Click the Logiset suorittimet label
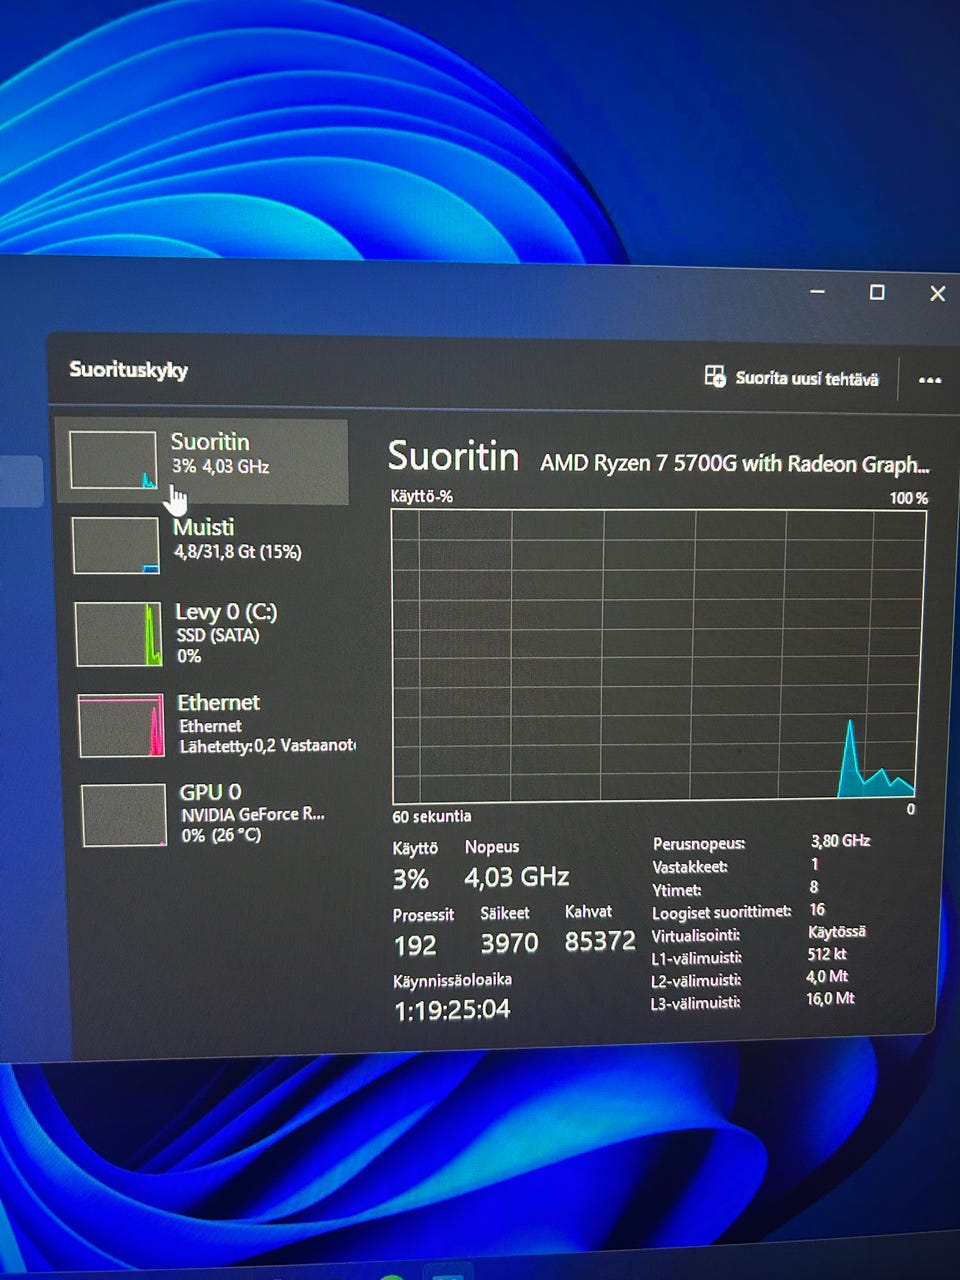 tap(721, 912)
